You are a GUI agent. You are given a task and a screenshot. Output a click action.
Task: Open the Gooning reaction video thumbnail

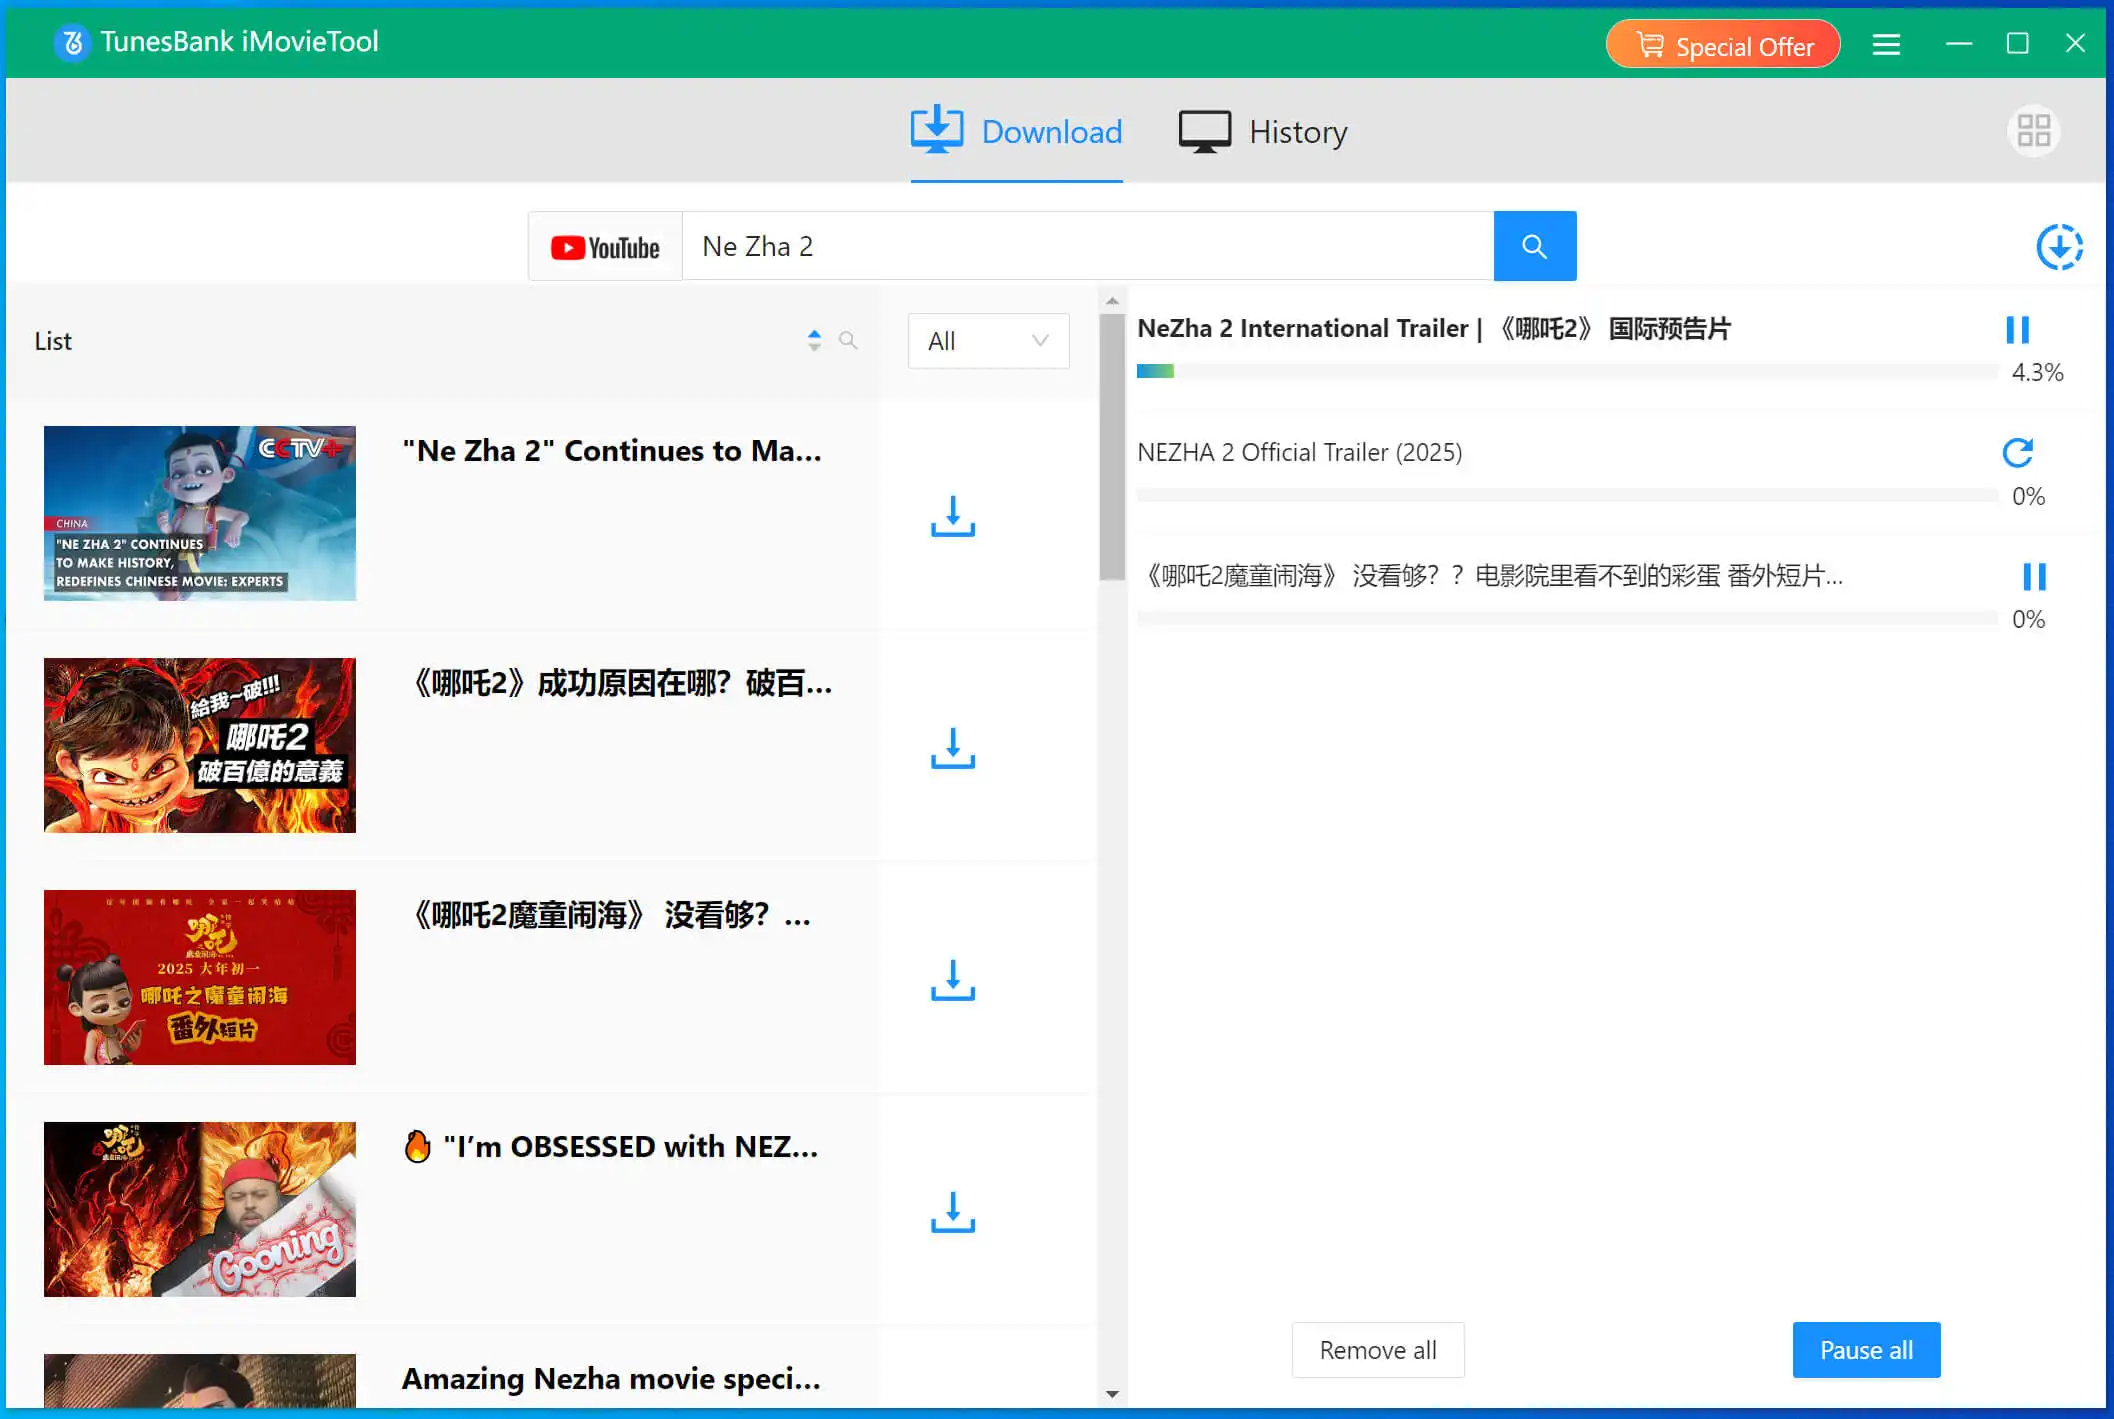click(200, 1209)
